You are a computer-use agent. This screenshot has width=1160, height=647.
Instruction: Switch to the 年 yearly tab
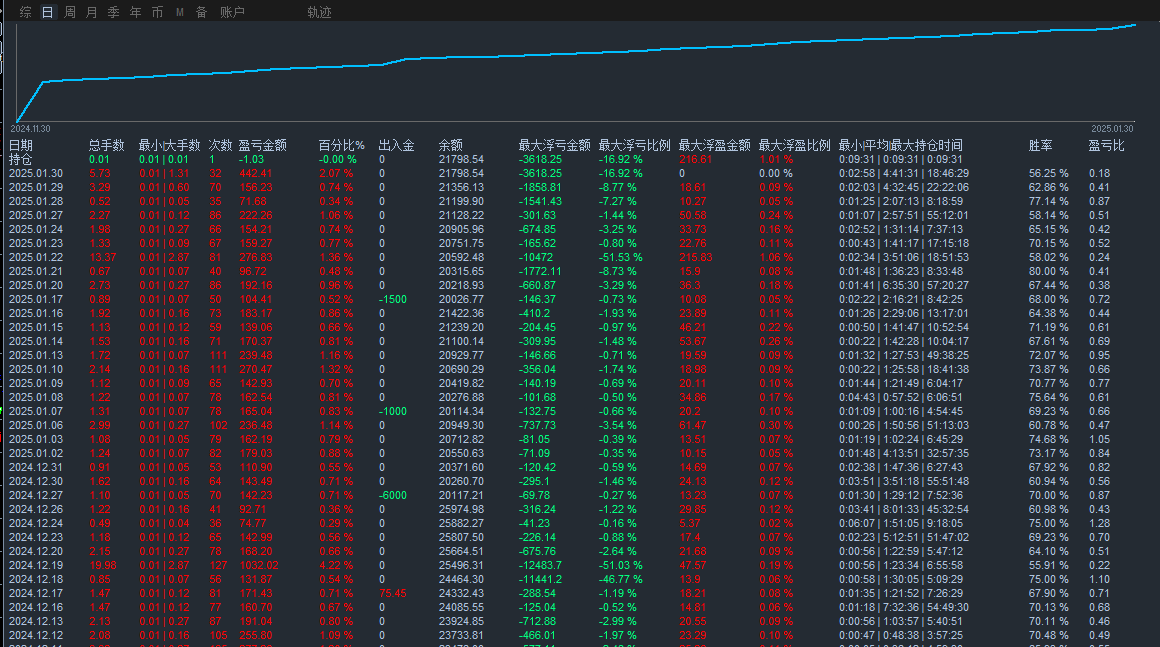click(135, 13)
